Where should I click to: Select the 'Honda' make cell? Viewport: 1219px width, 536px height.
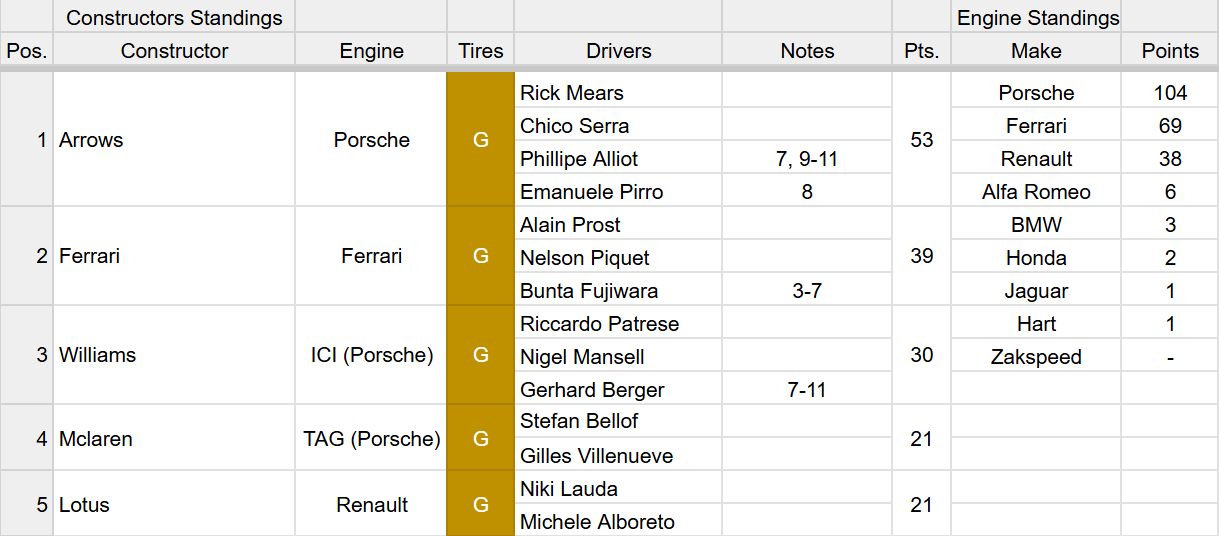(x=1036, y=257)
